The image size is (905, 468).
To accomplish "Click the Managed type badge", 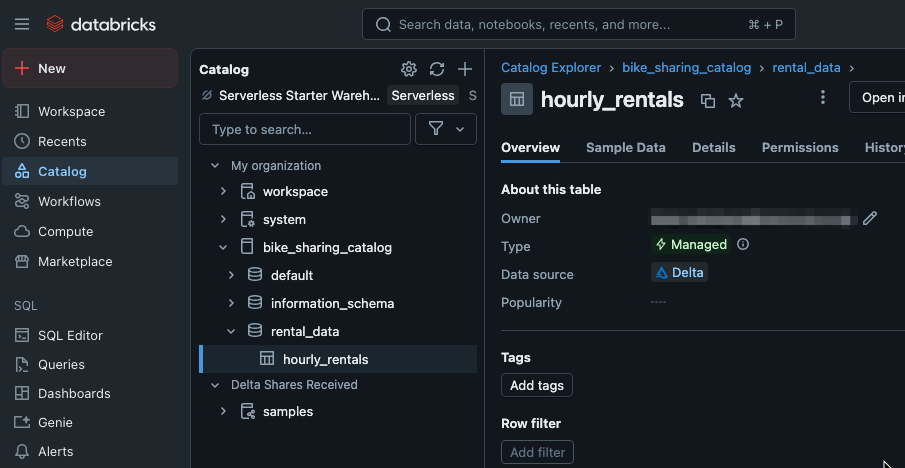I will coord(691,244).
